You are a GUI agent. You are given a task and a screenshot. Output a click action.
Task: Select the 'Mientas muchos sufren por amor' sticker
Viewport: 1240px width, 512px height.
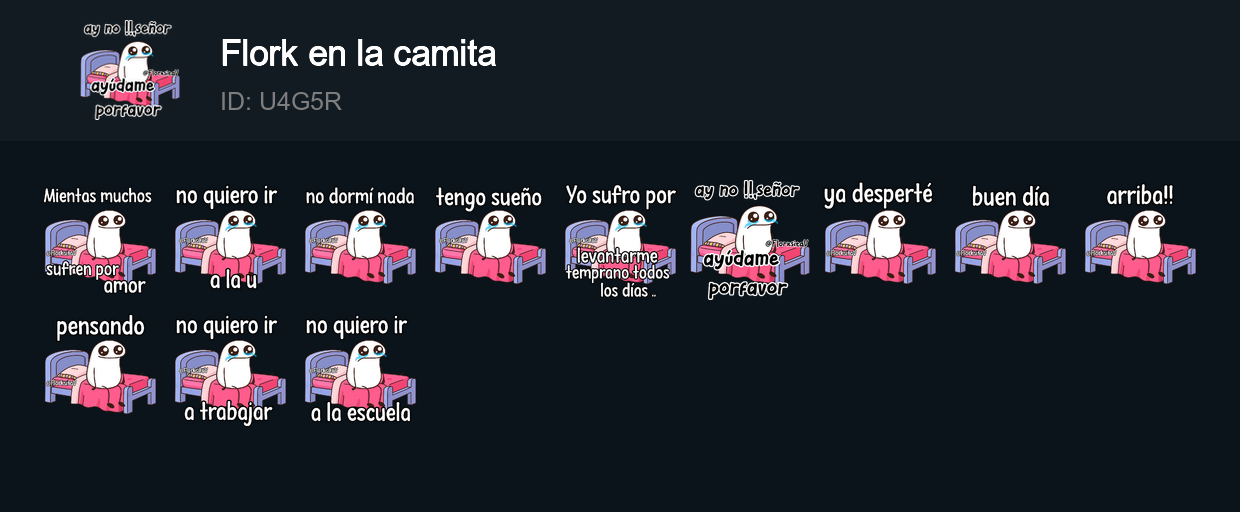coord(100,240)
